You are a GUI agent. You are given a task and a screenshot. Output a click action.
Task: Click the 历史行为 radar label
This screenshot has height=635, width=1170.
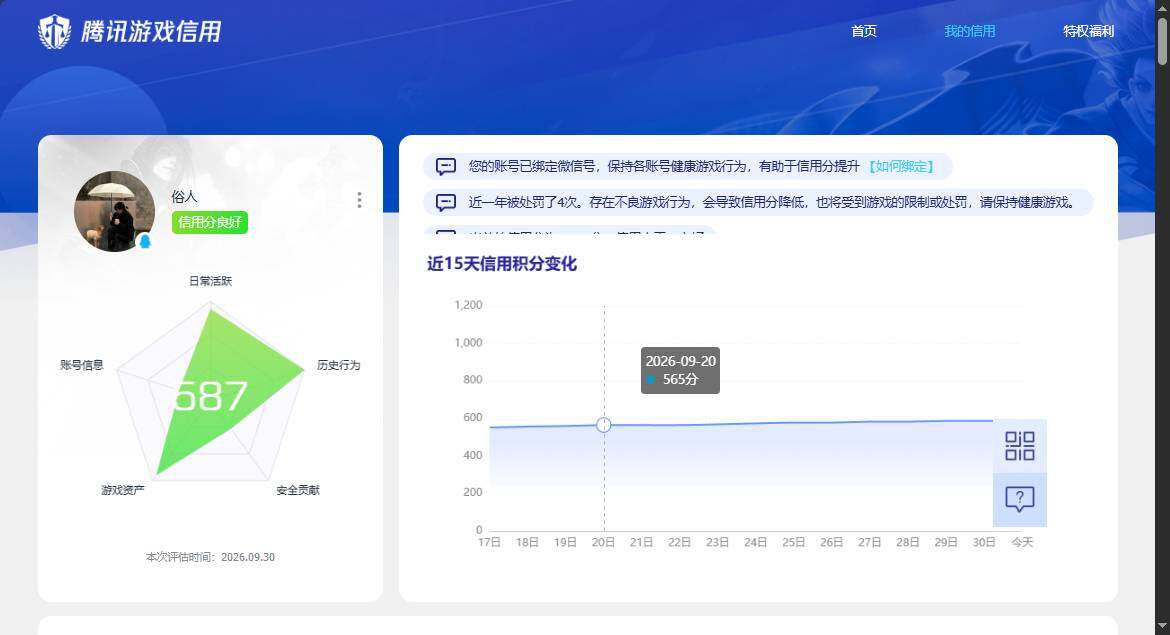point(339,365)
